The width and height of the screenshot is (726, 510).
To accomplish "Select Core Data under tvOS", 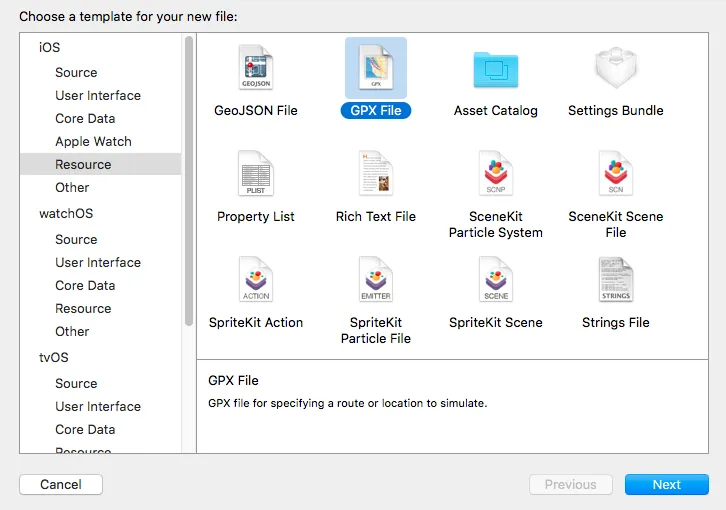I will click(x=85, y=429).
